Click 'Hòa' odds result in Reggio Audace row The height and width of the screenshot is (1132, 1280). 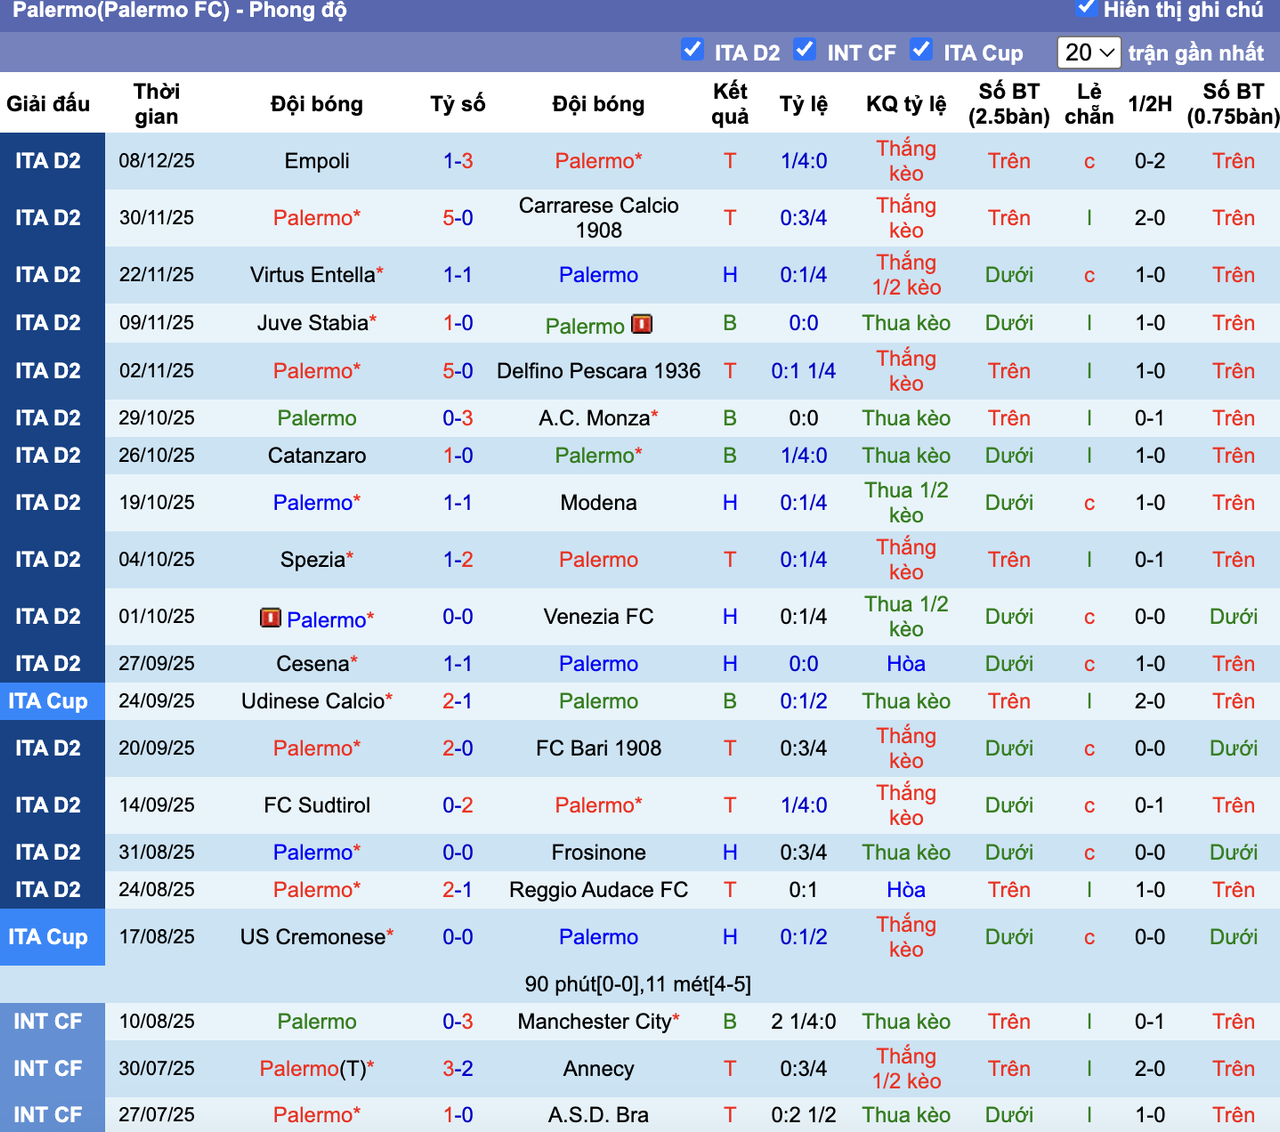[906, 890]
